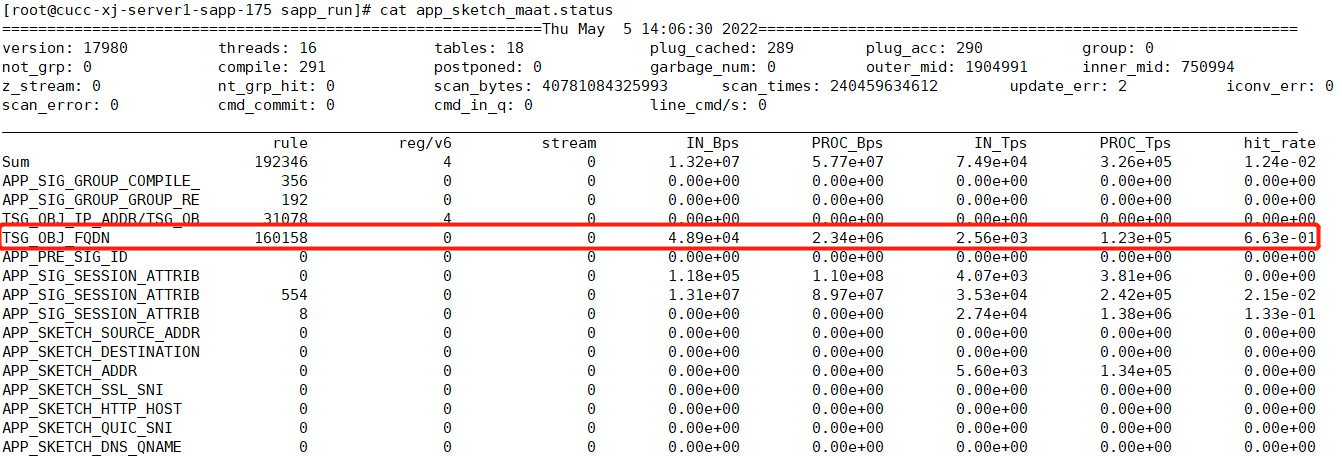1342x470 pixels.
Task: Click the APP_SKETCH_DNS_QNAME row label
Action: tap(91, 447)
